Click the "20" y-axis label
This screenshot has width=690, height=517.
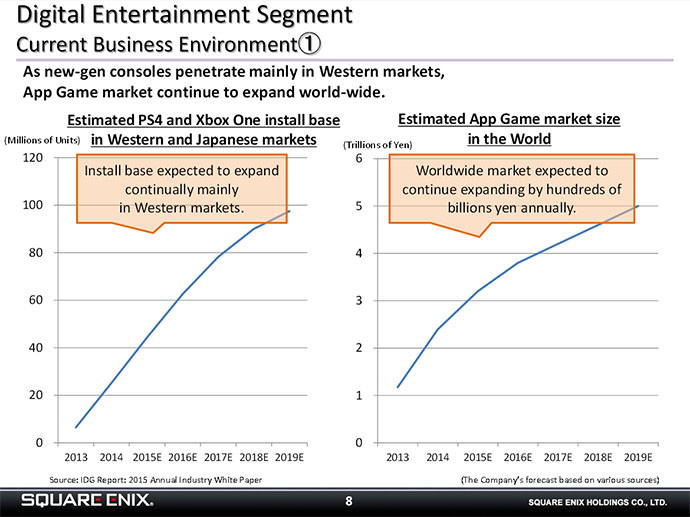pyautogui.click(x=36, y=395)
